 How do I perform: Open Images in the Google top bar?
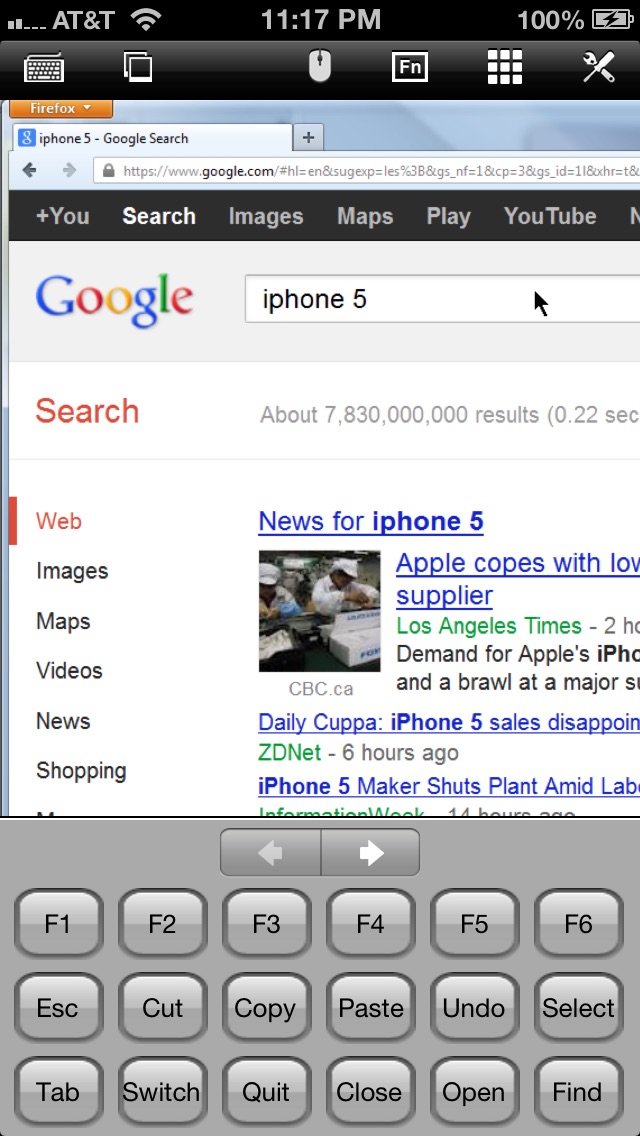tap(266, 216)
